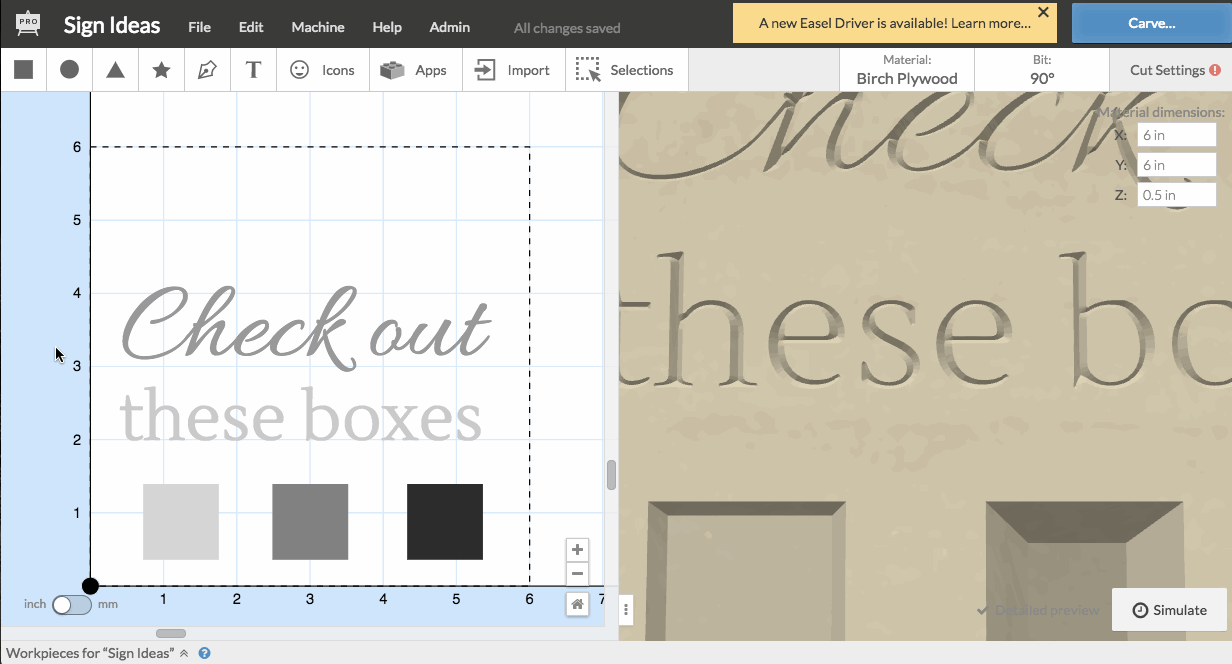Open the Bit 90° settings dropdown
Viewport: 1232px width, 664px height.
(1041, 70)
